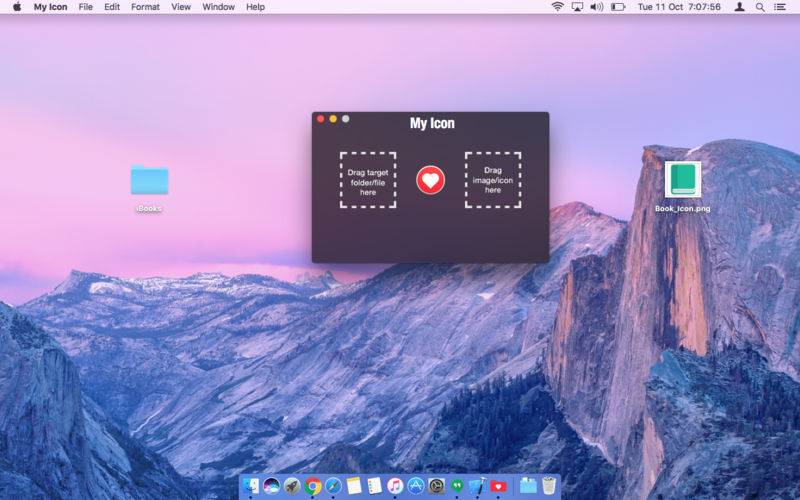The height and width of the screenshot is (500, 800).
Task: Click the date and time in menu bar
Action: tap(679, 7)
